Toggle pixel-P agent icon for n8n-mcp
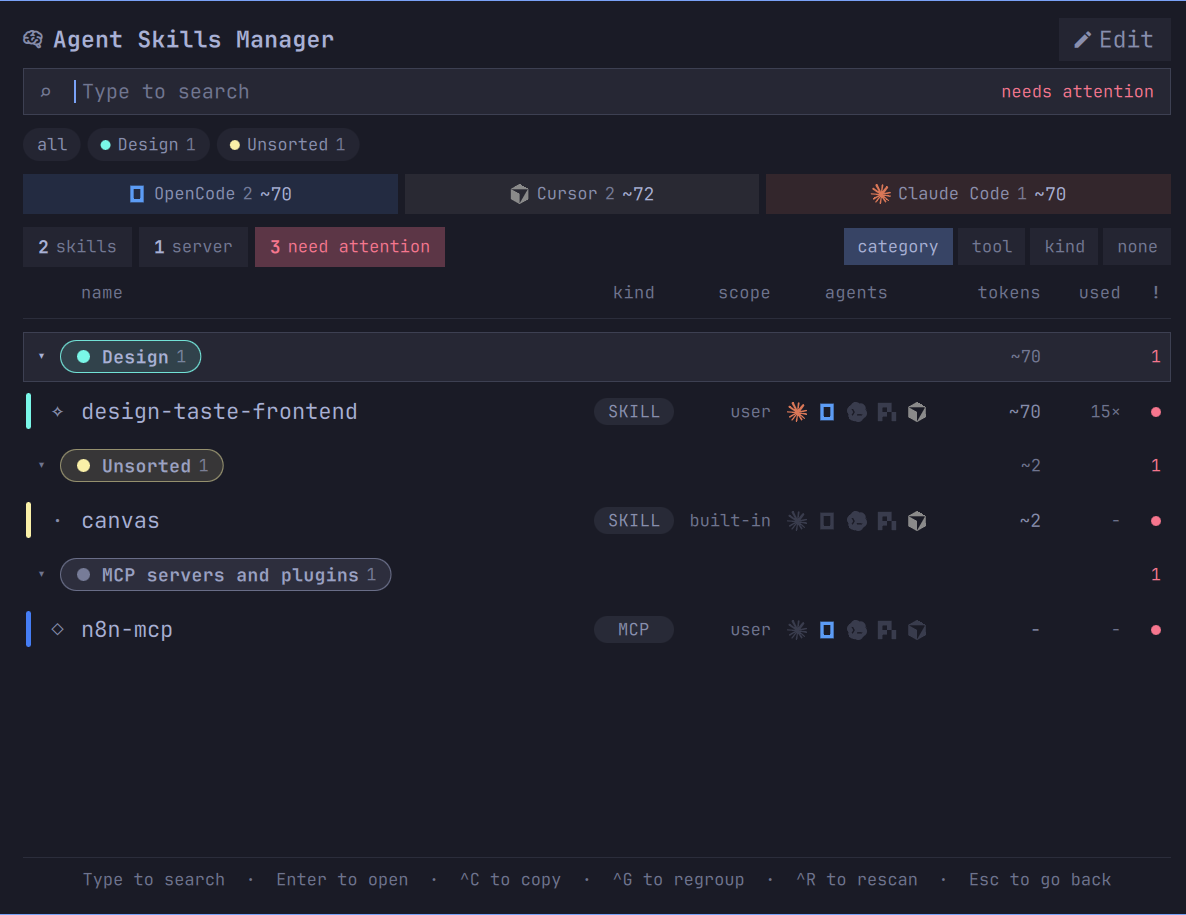Viewport: 1186px width, 915px height. pyautogui.click(x=886, y=630)
